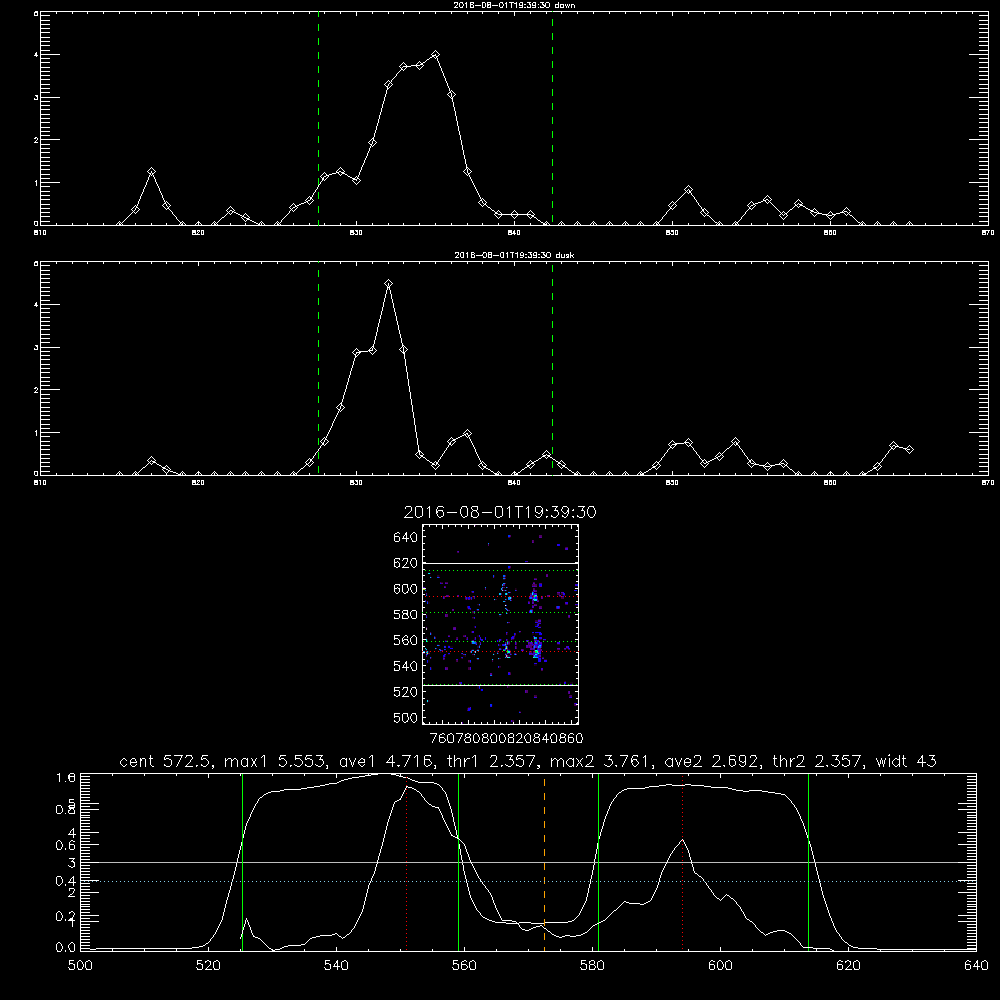Click the left green dashed line in dawn plot
The image size is (1000, 1000).
[x=318, y=119]
